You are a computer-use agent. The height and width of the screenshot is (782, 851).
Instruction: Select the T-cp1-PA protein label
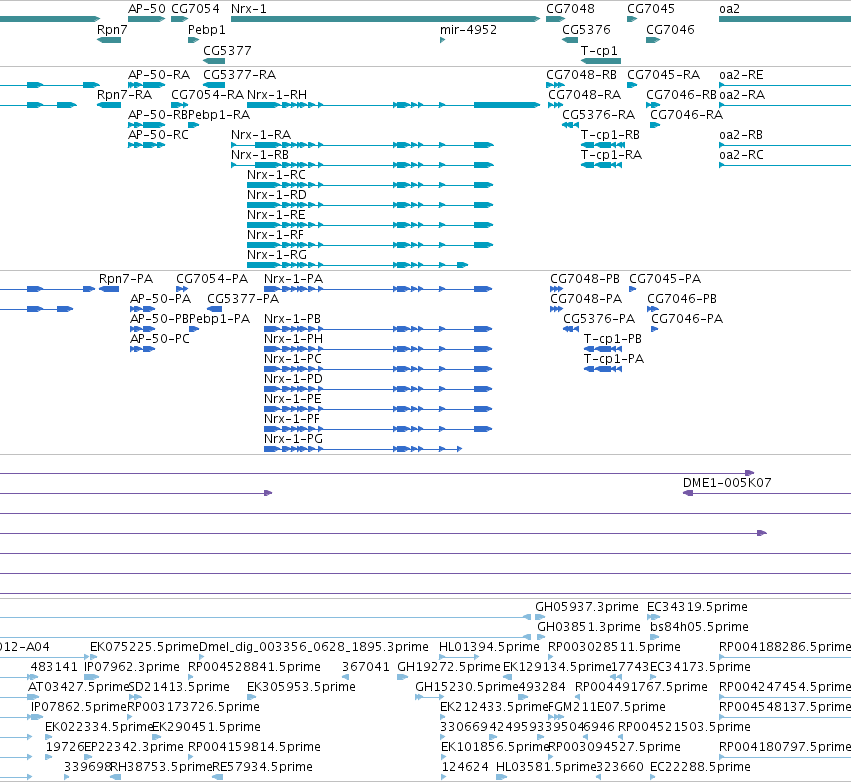click(613, 359)
